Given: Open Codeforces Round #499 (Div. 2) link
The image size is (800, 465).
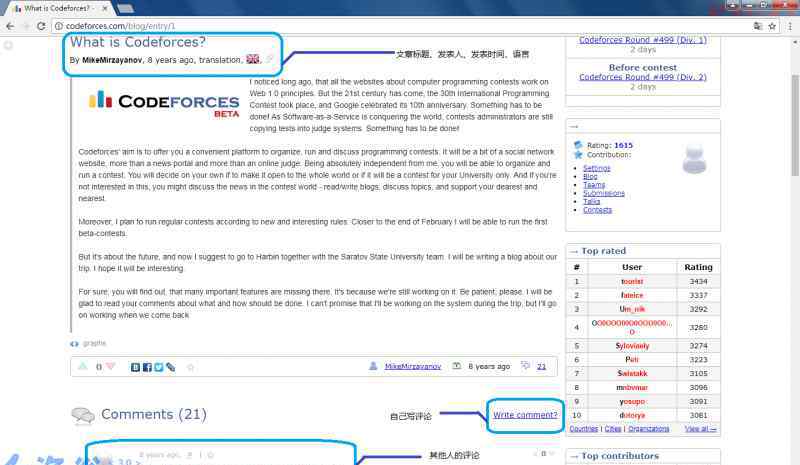Looking at the screenshot, I should coord(643,77).
